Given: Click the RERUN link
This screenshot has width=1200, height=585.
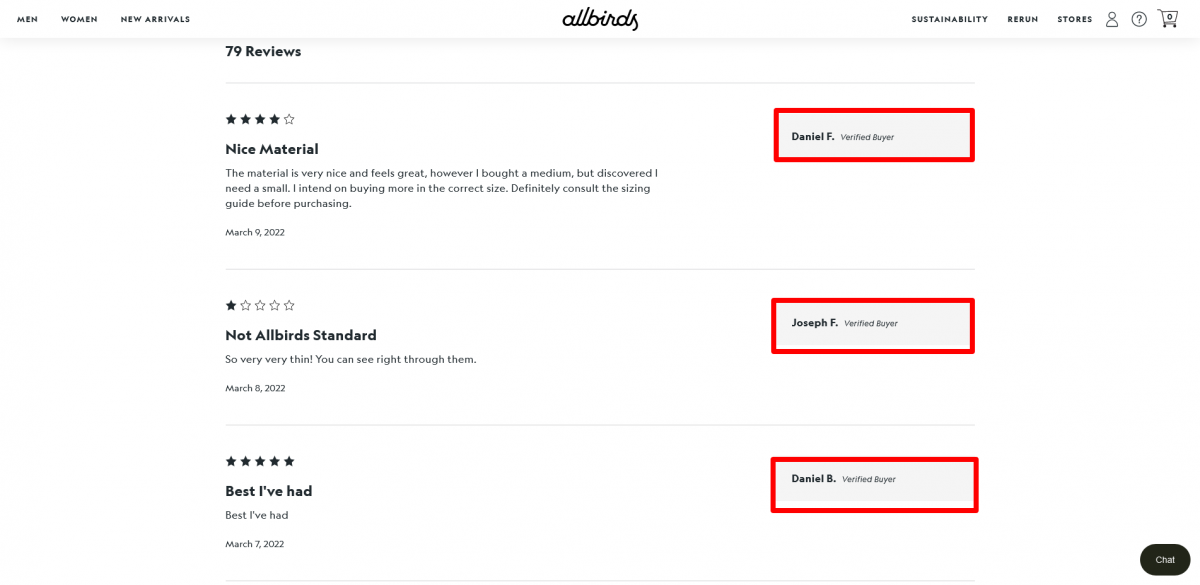Looking at the screenshot, I should [1022, 18].
